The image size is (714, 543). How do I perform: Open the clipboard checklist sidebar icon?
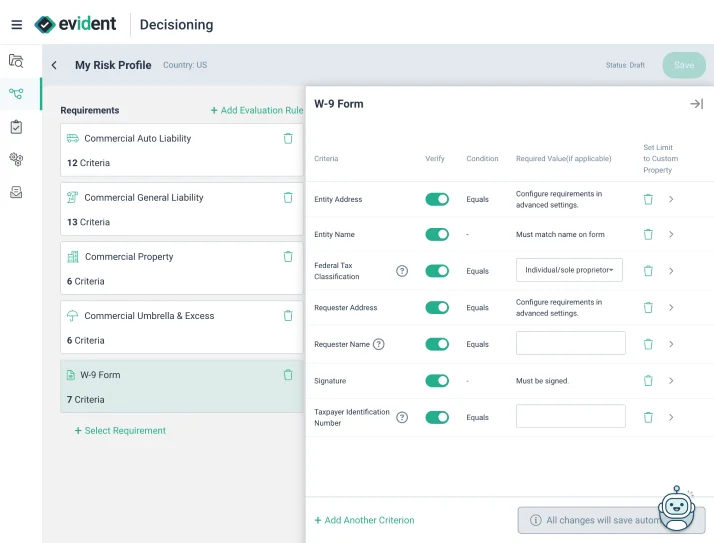coord(16,127)
